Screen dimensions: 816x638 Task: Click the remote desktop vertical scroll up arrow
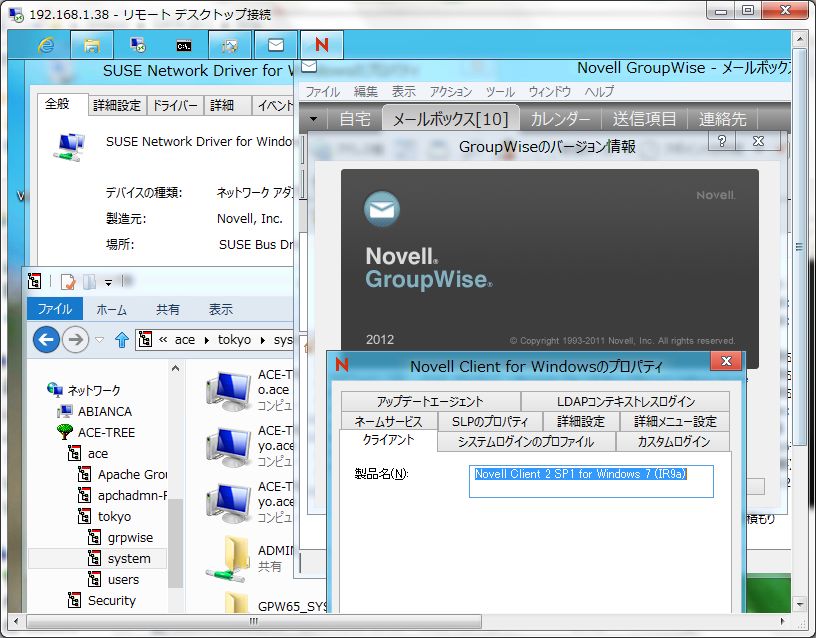click(x=799, y=39)
